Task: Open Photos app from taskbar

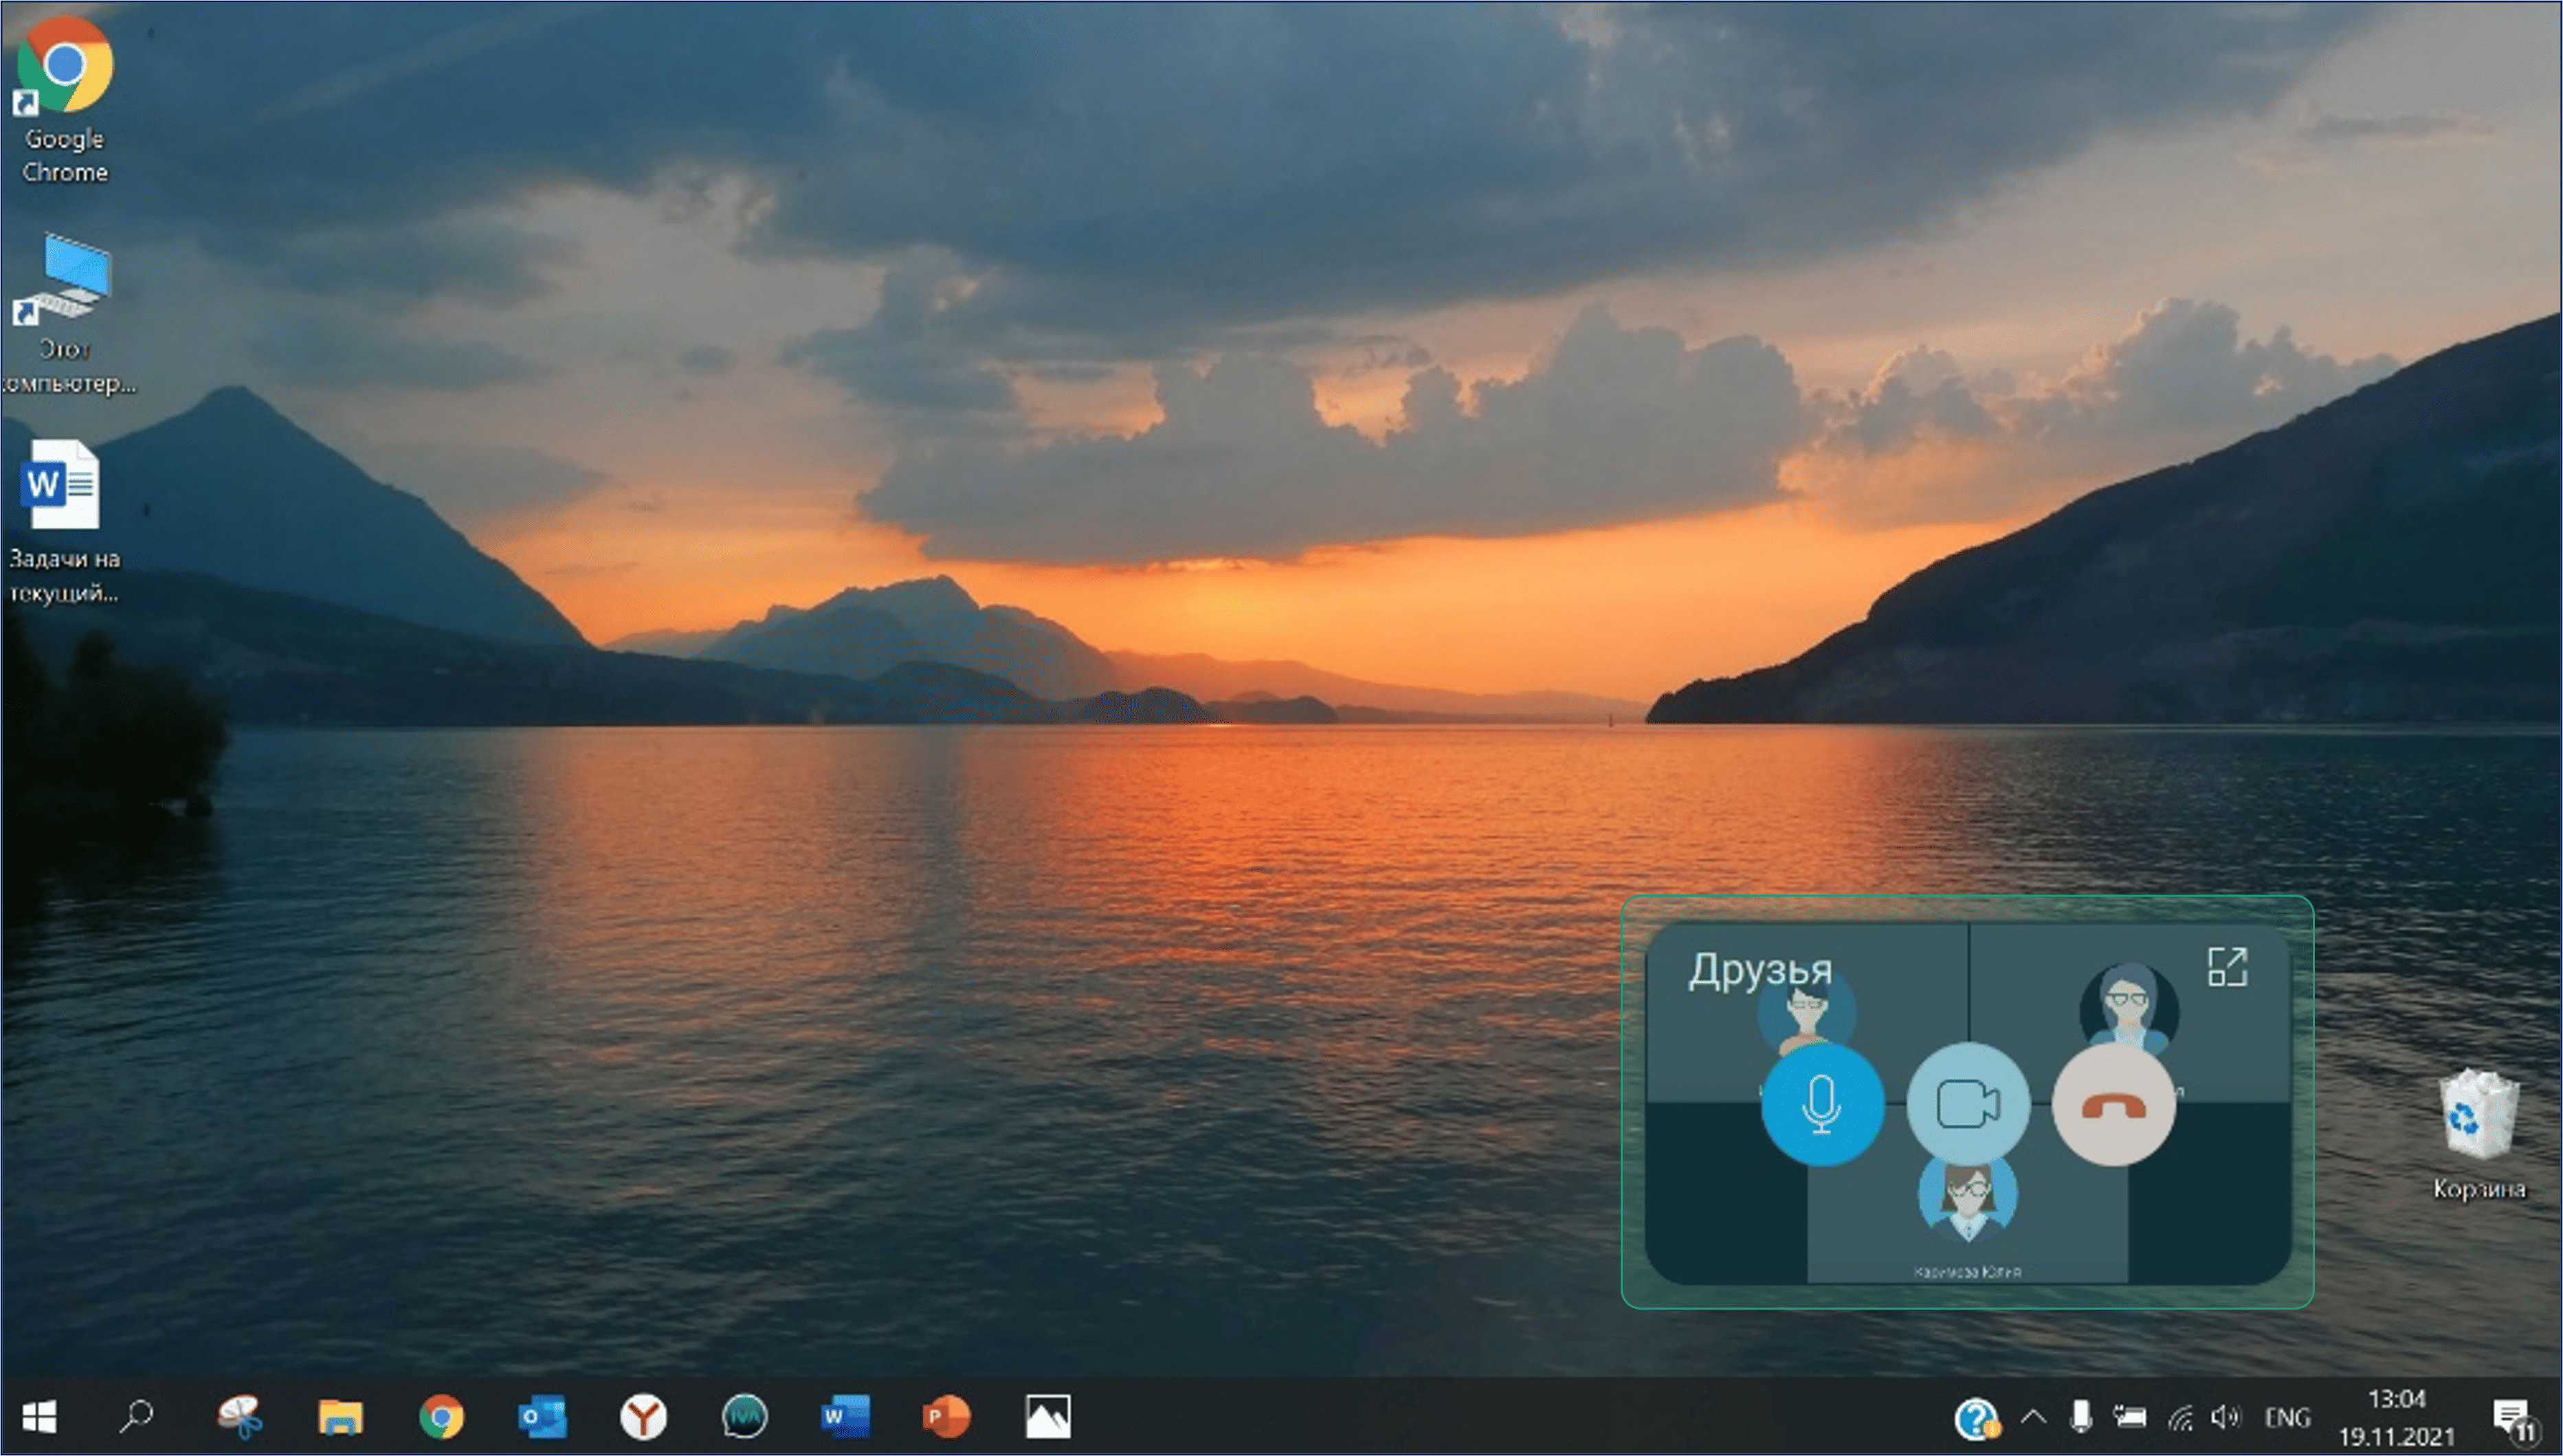Action: point(1047,1416)
